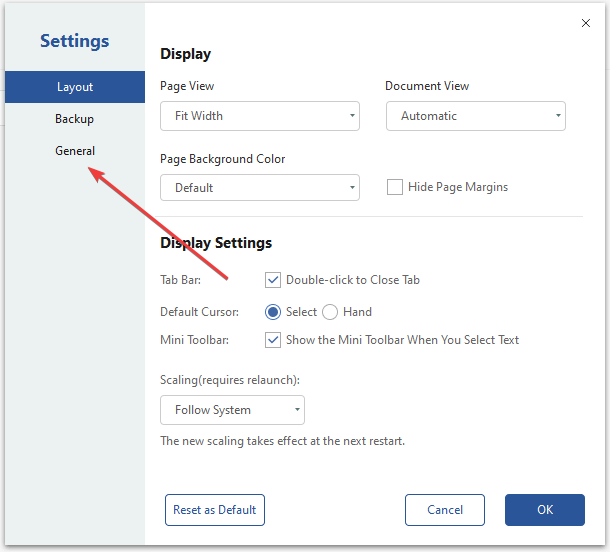Open the Layout settings tab
The height and width of the screenshot is (552, 610).
pos(75,87)
